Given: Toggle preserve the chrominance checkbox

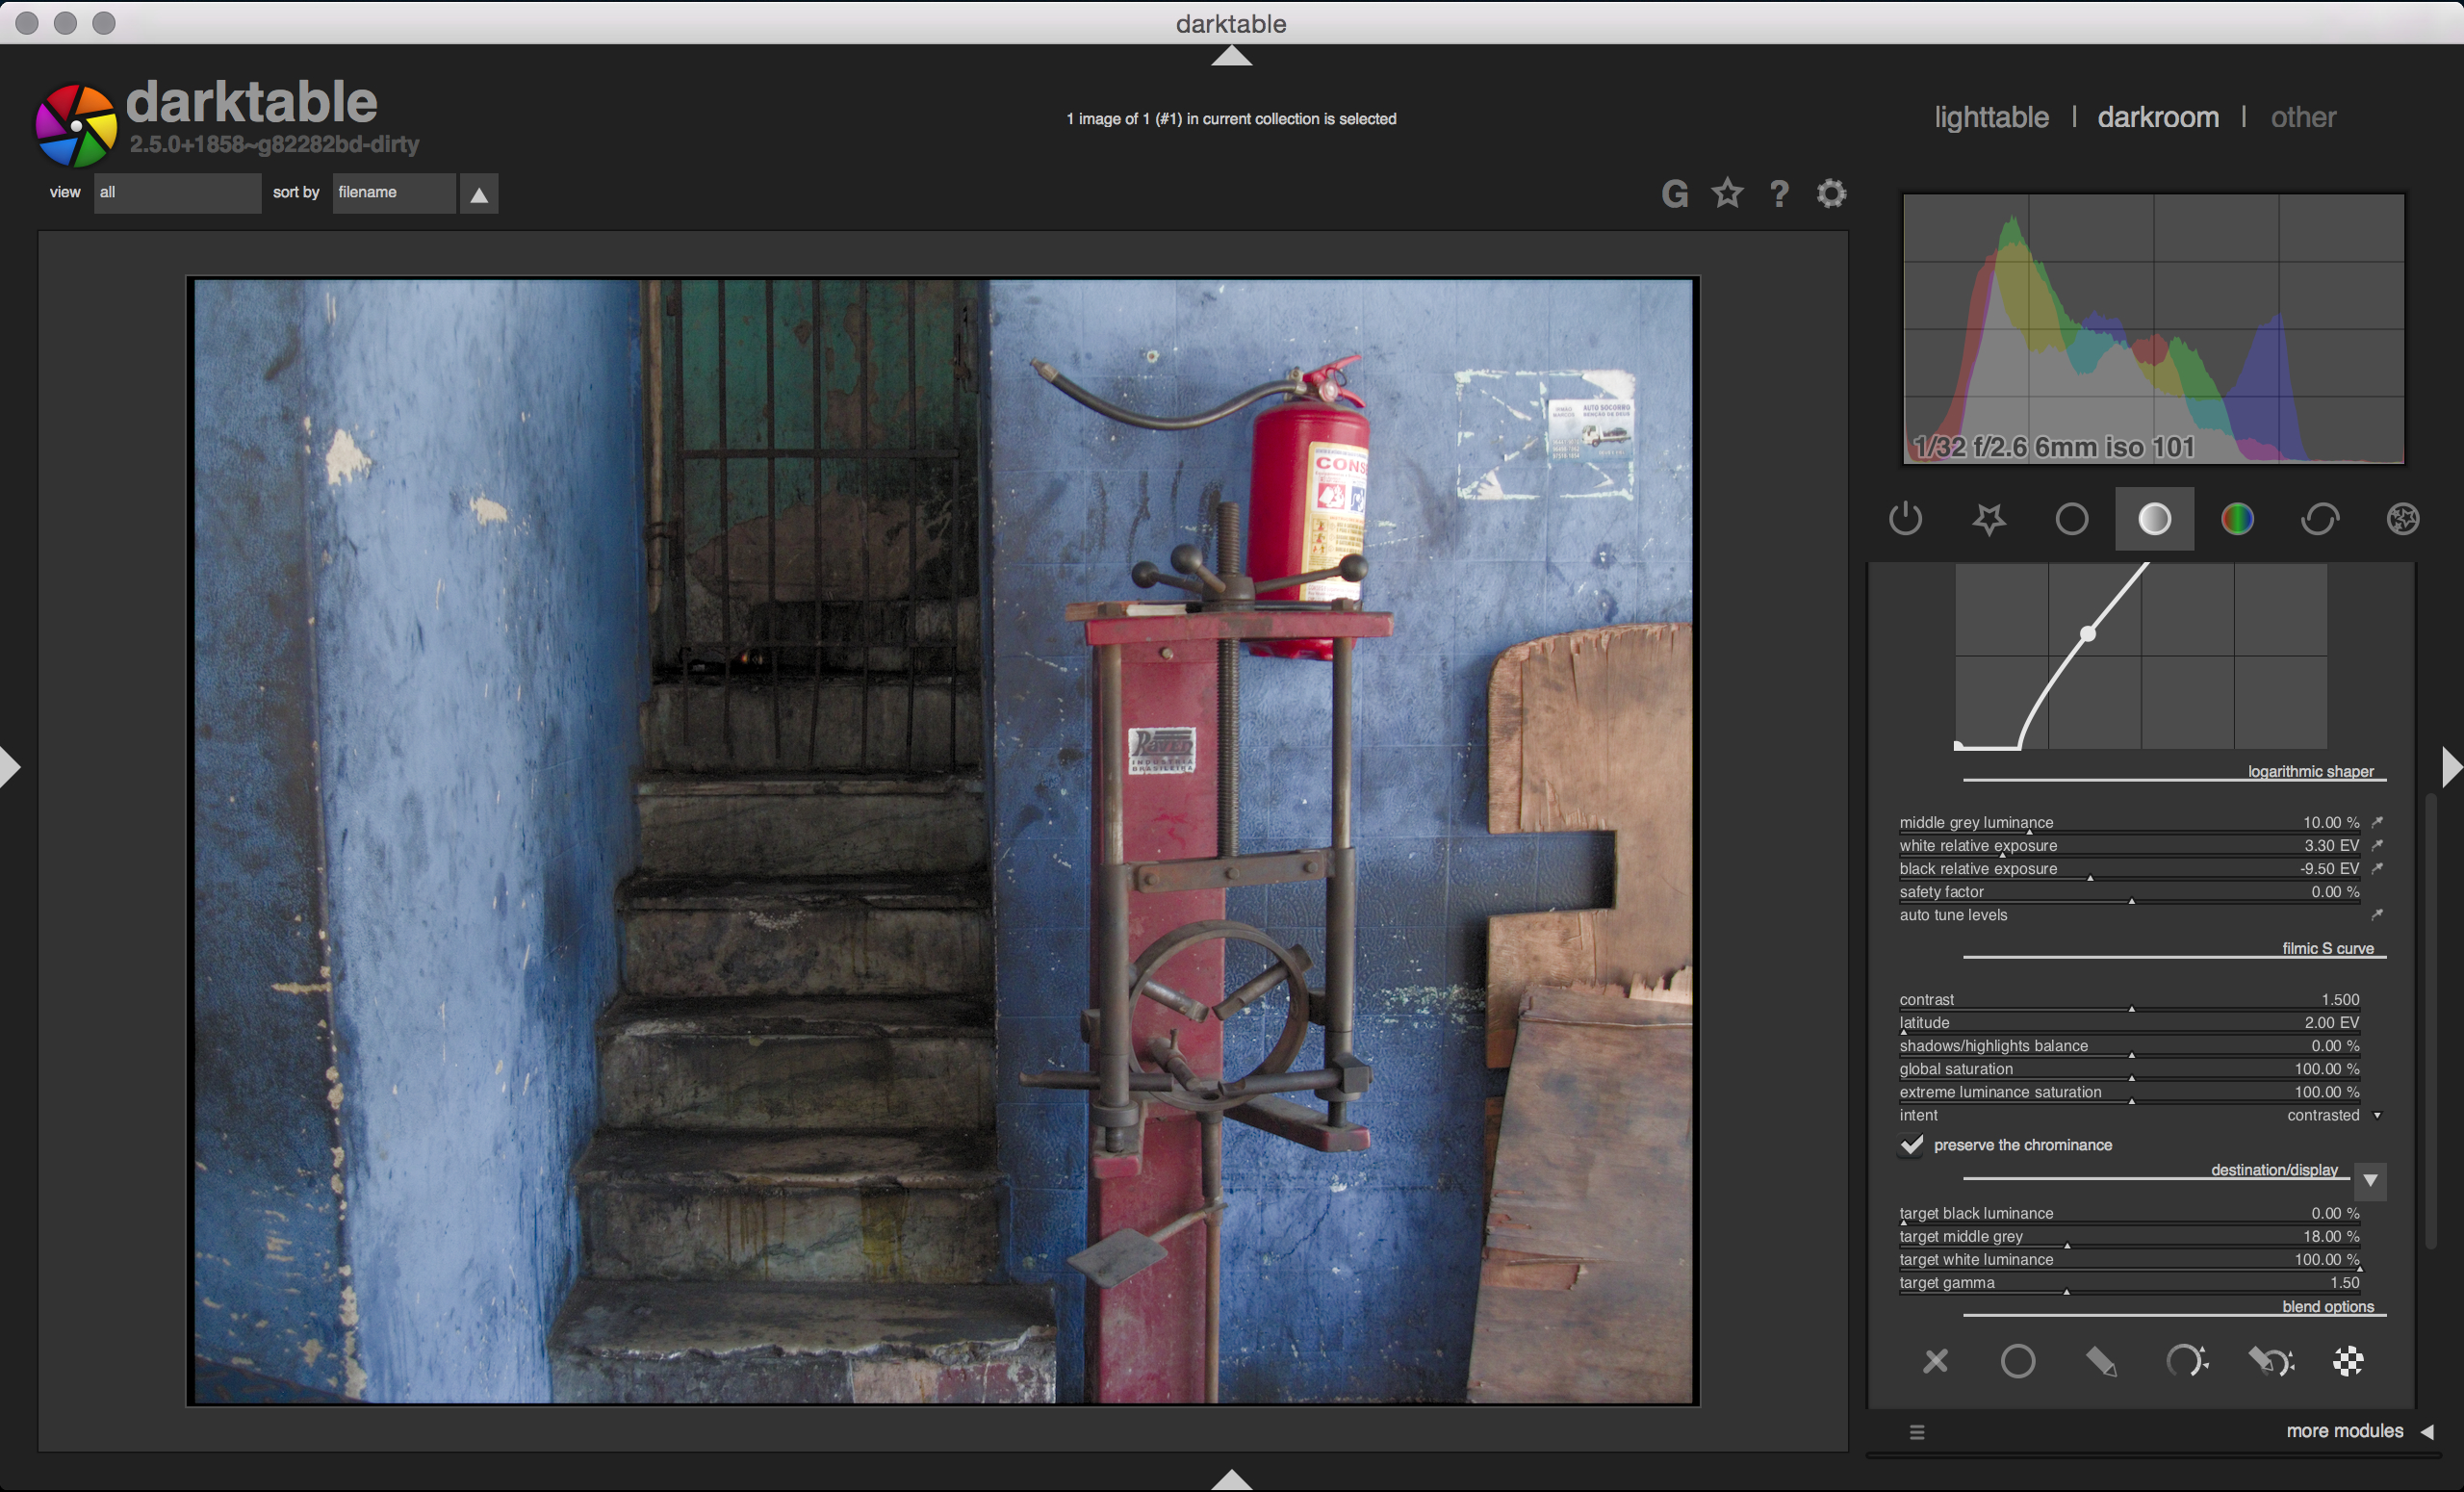Looking at the screenshot, I should (x=1911, y=1145).
